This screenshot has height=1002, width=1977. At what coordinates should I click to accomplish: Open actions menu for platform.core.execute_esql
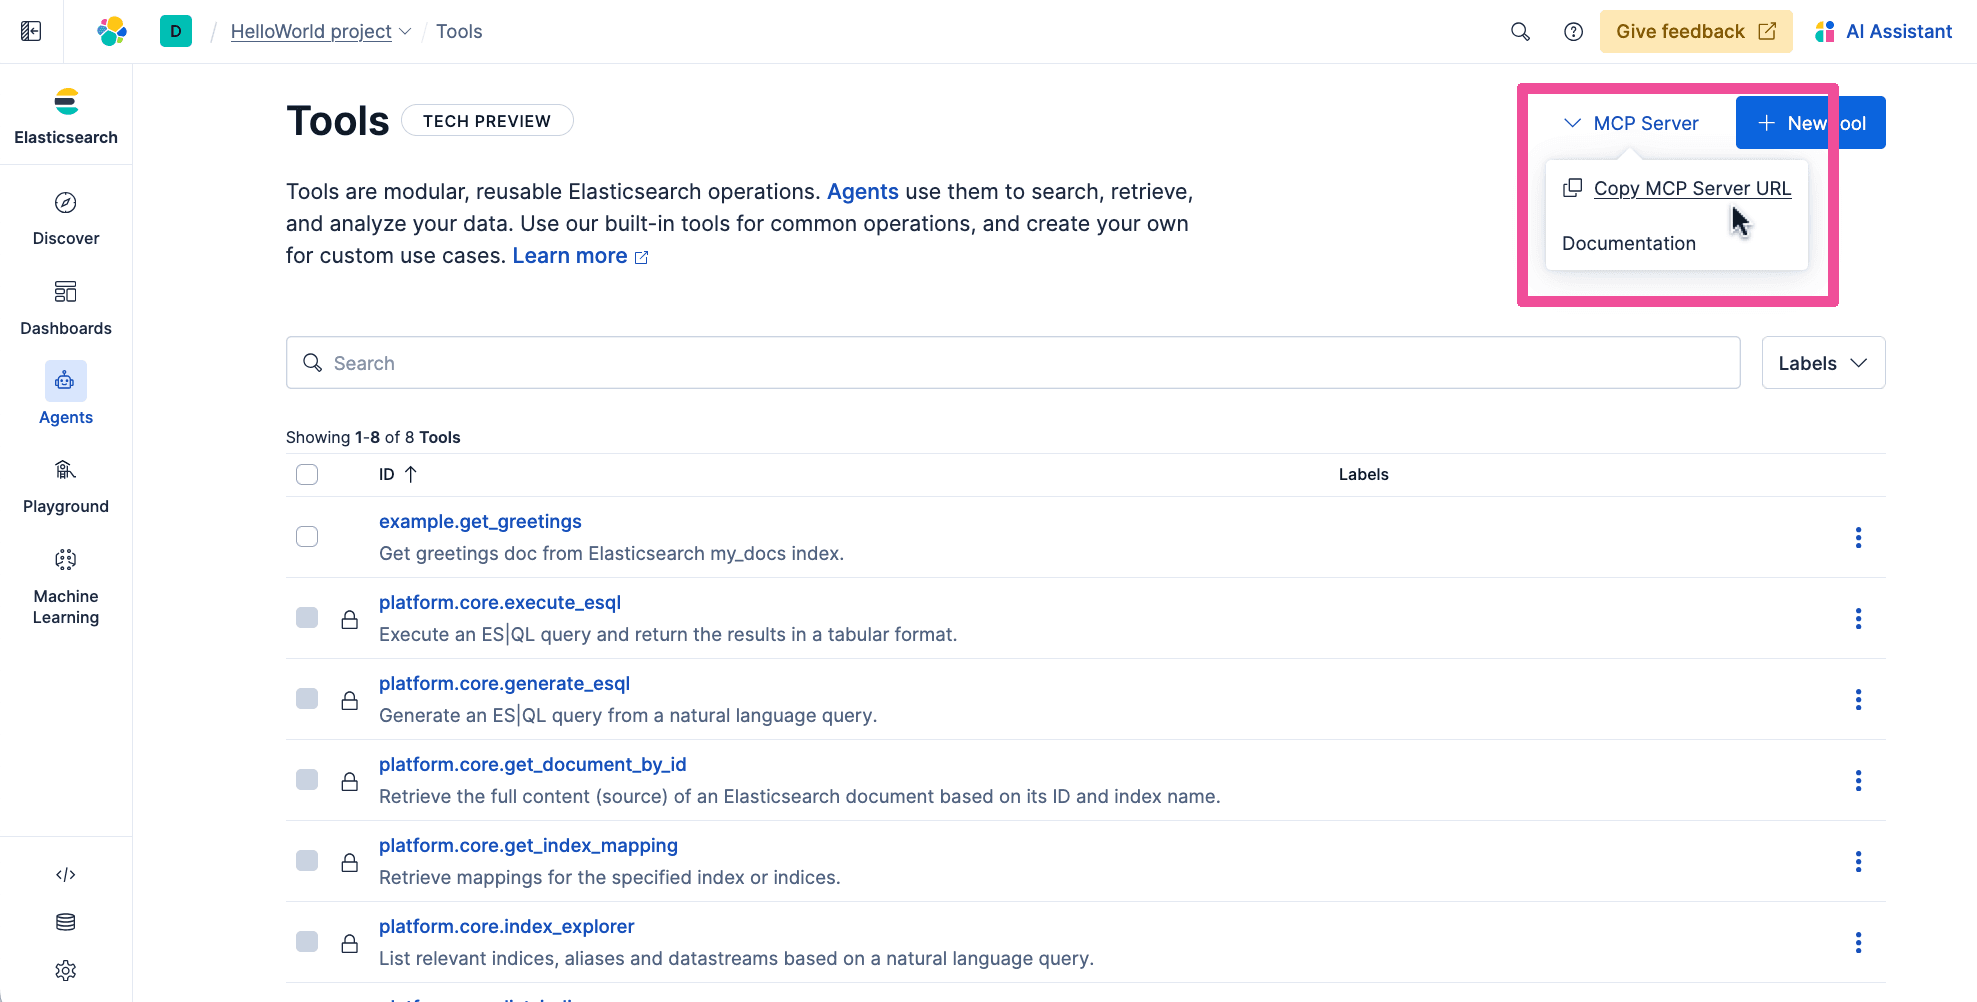click(1858, 619)
